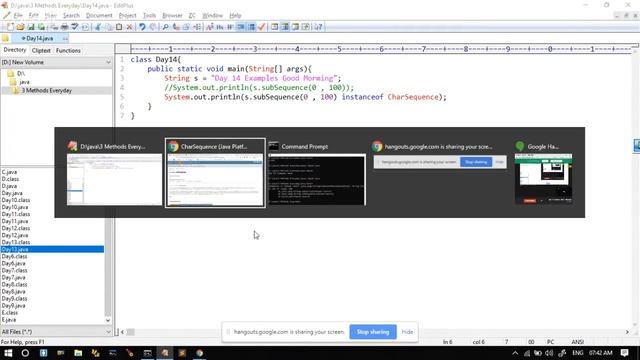Viewport: 640px width, 360px height.
Task: Click the Undo arrow toolbar icon
Action: pyautogui.click(x=142, y=27)
